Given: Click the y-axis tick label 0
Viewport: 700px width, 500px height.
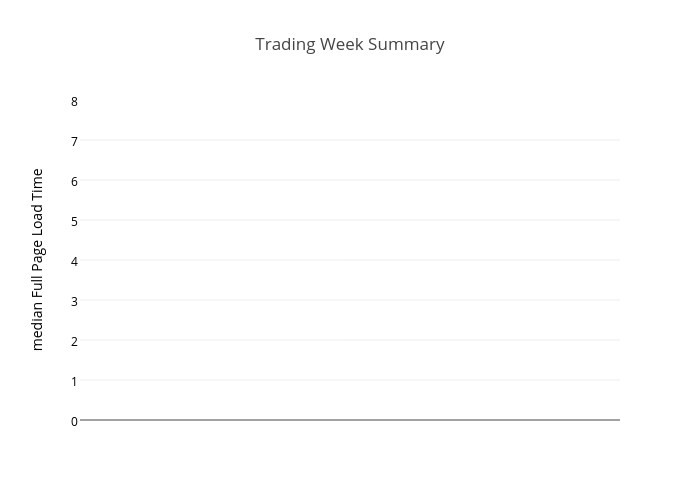Looking at the screenshot, I should pyautogui.click(x=74, y=421).
